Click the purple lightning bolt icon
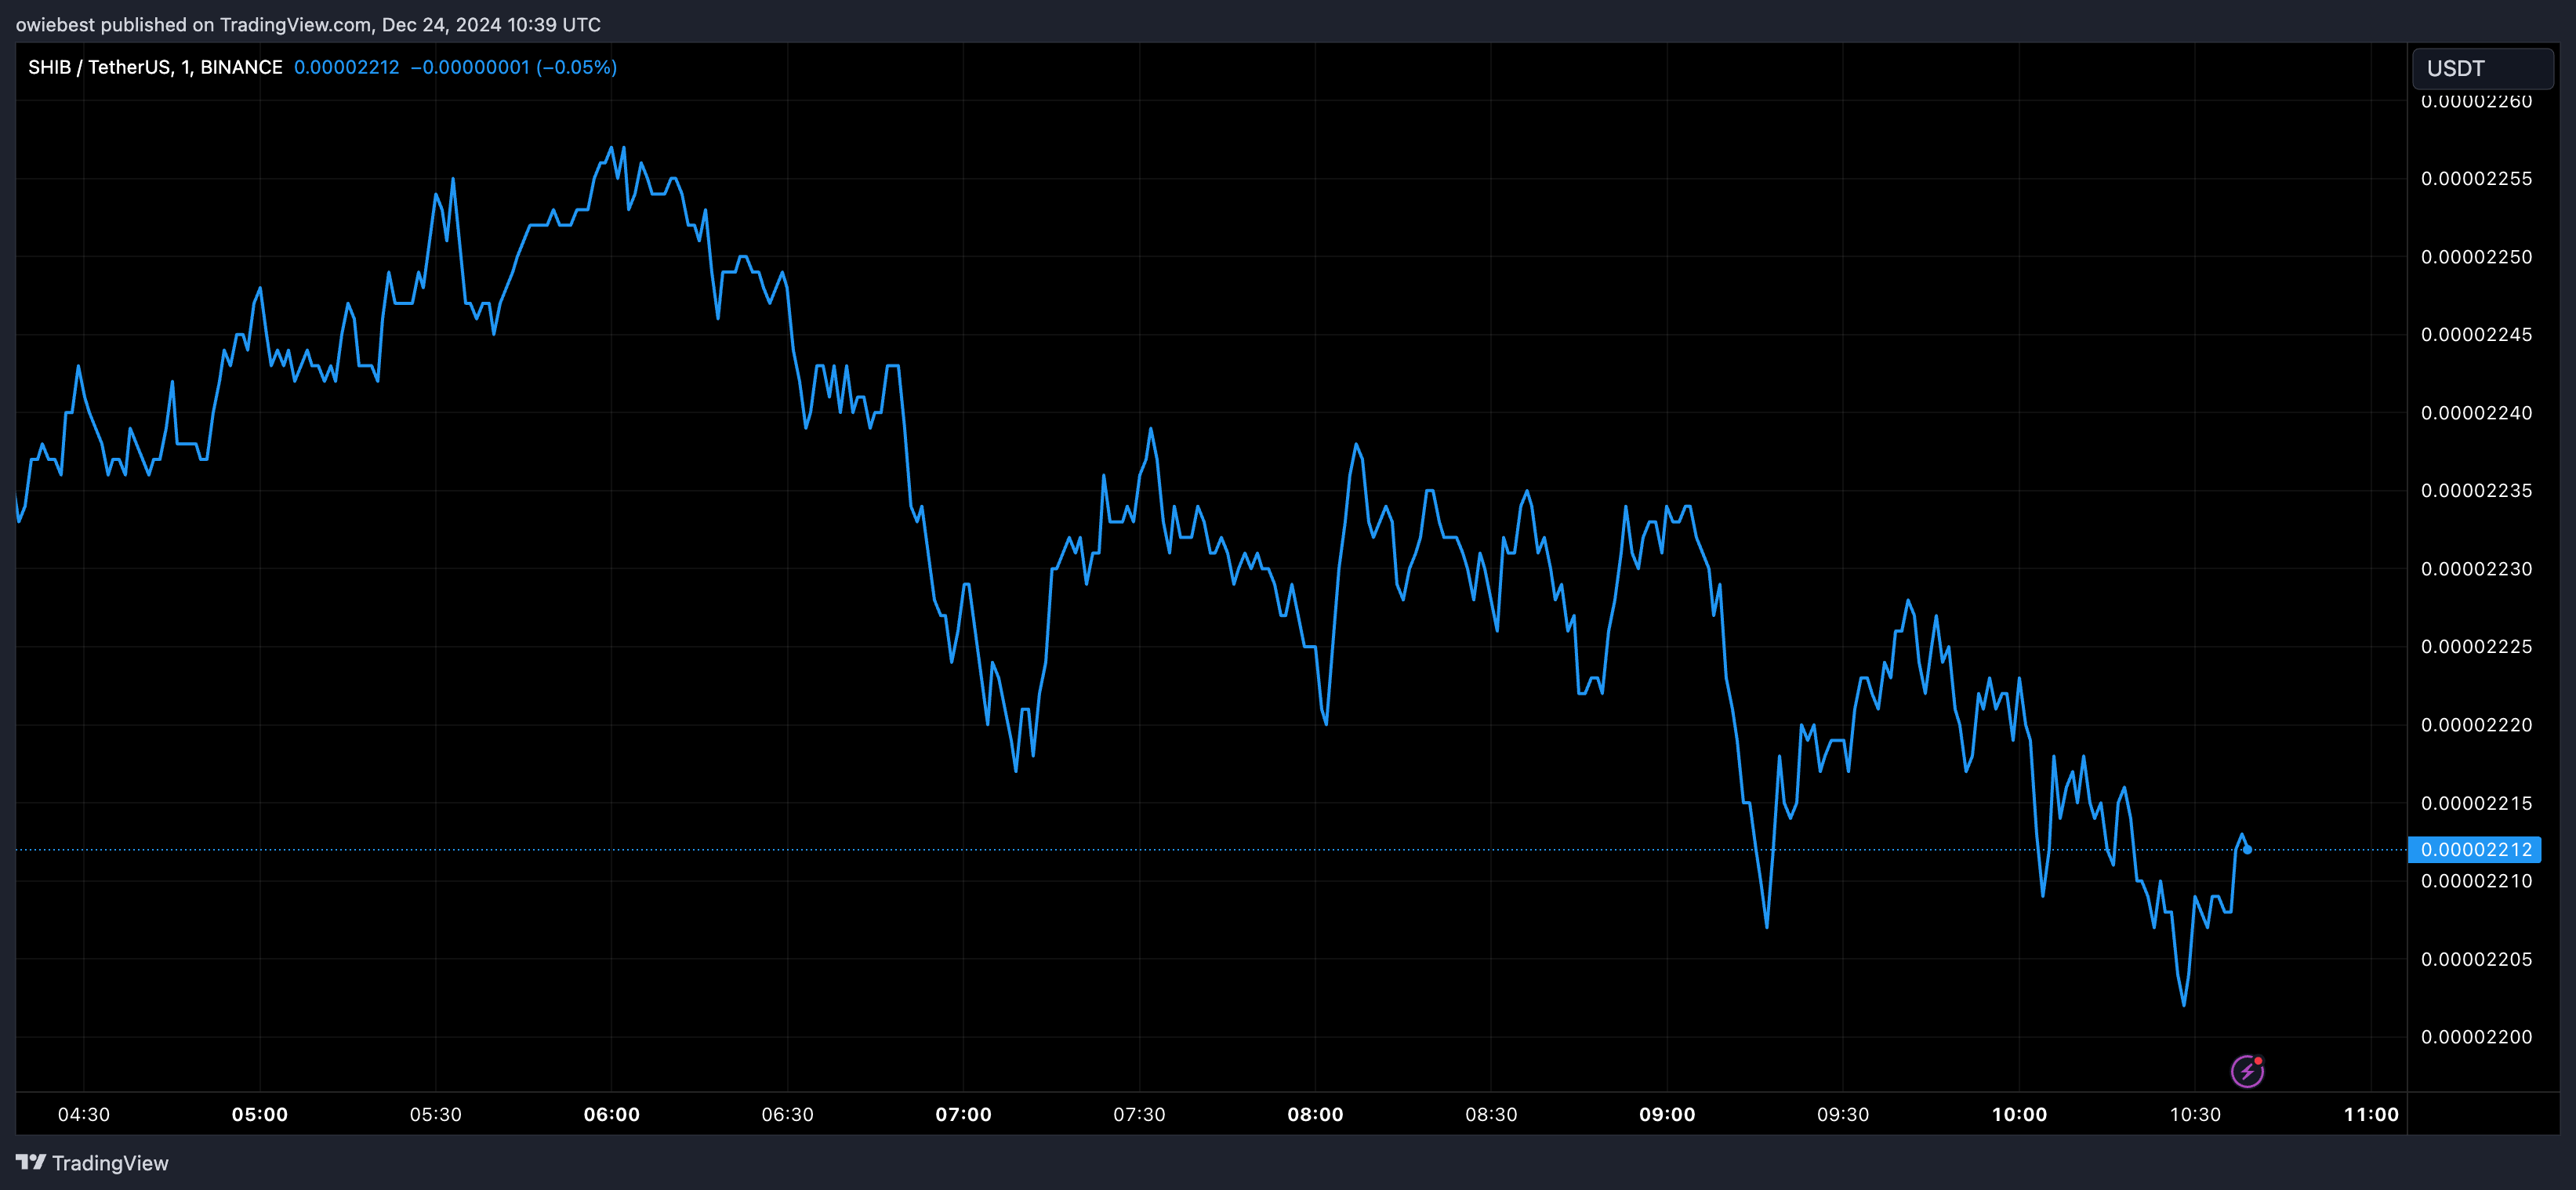 click(2247, 1071)
